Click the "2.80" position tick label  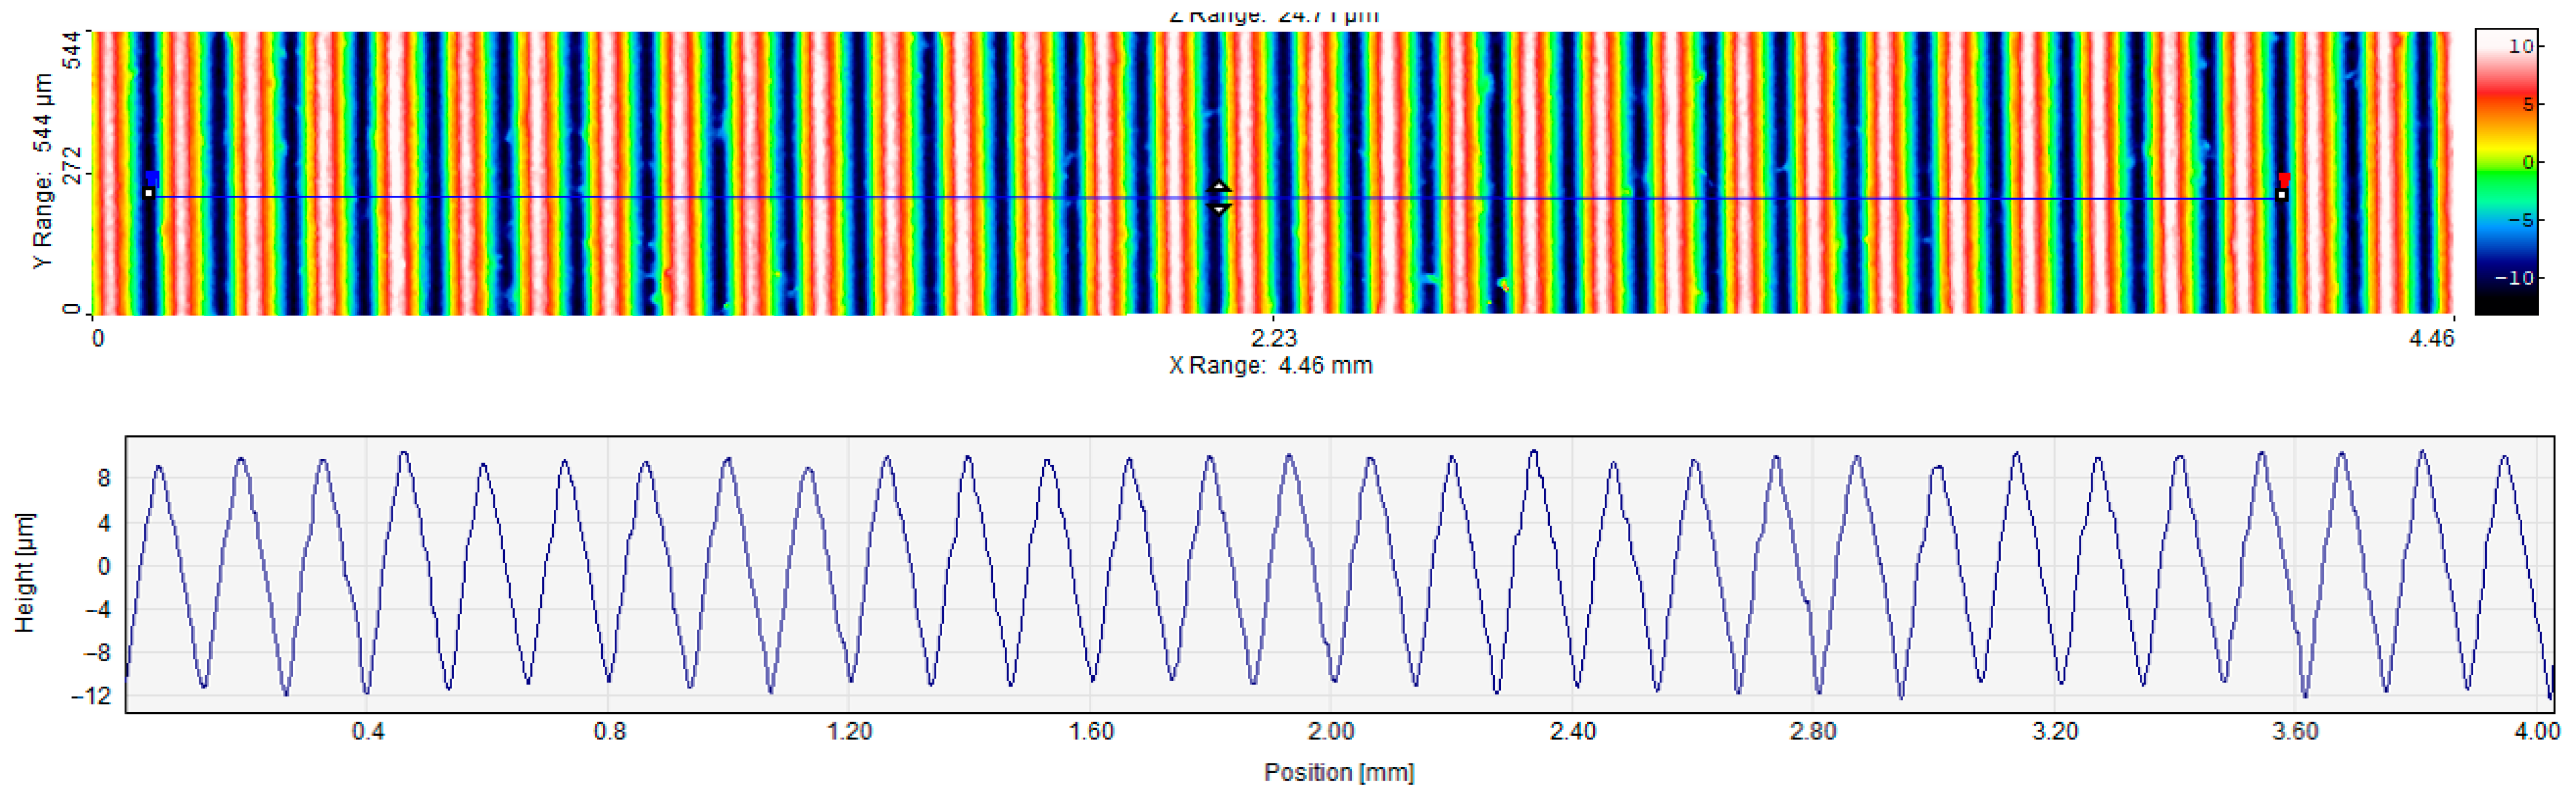[1813, 731]
